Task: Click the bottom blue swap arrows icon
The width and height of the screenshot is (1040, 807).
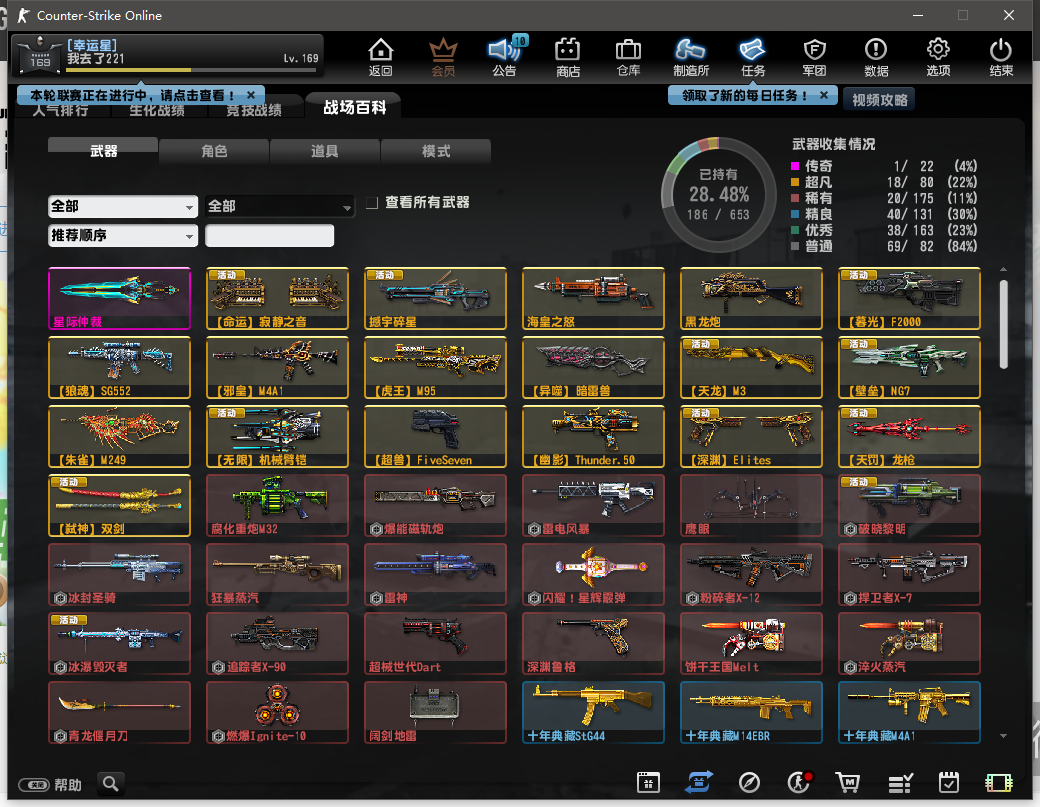Action: point(698,782)
